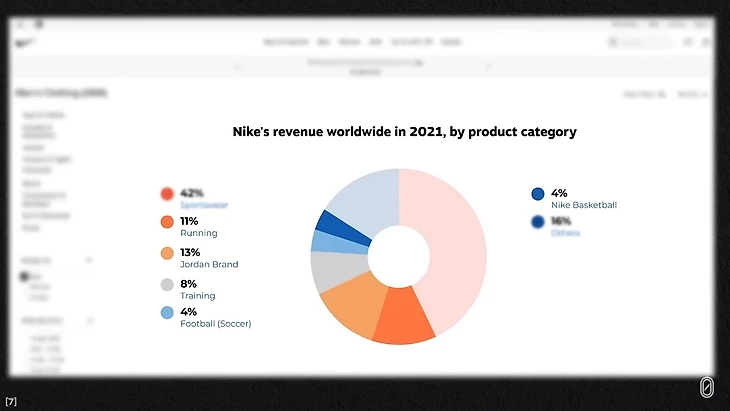Click the [7] footnote reference
730x411 pixels.
coord(11,401)
